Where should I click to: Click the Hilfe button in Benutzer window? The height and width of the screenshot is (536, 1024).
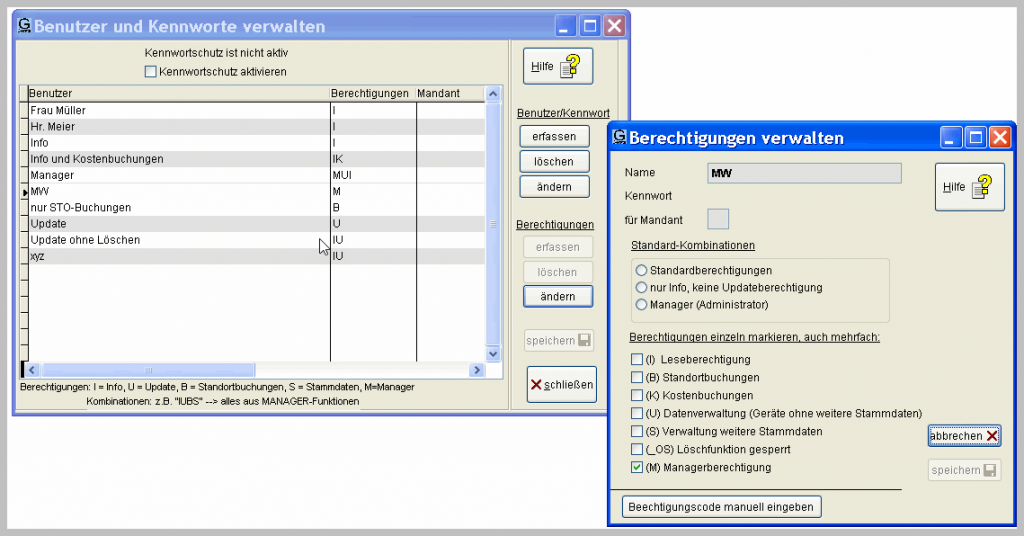(557, 66)
